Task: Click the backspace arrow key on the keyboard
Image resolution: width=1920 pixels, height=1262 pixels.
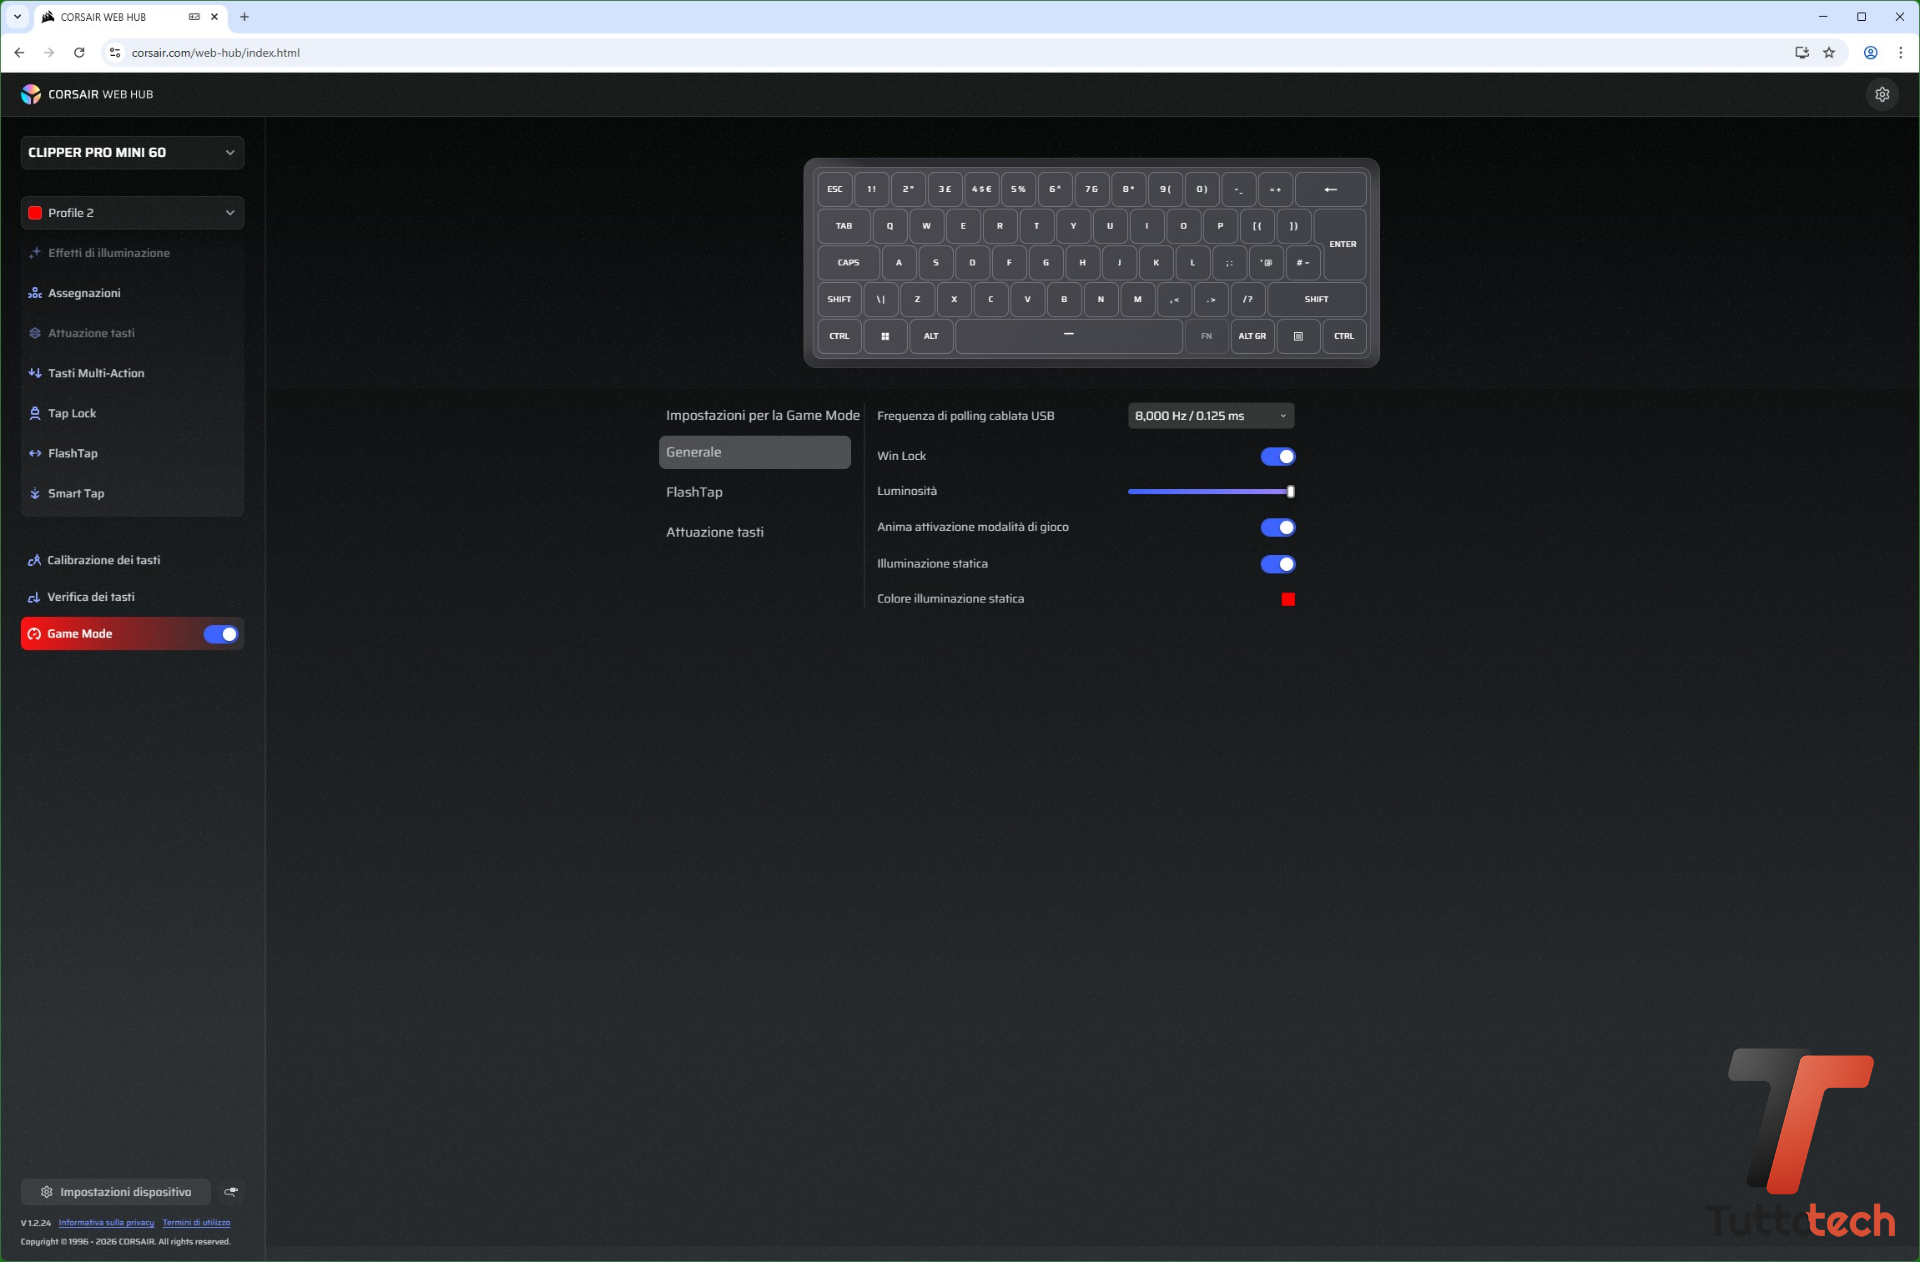Action: click(1331, 189)
